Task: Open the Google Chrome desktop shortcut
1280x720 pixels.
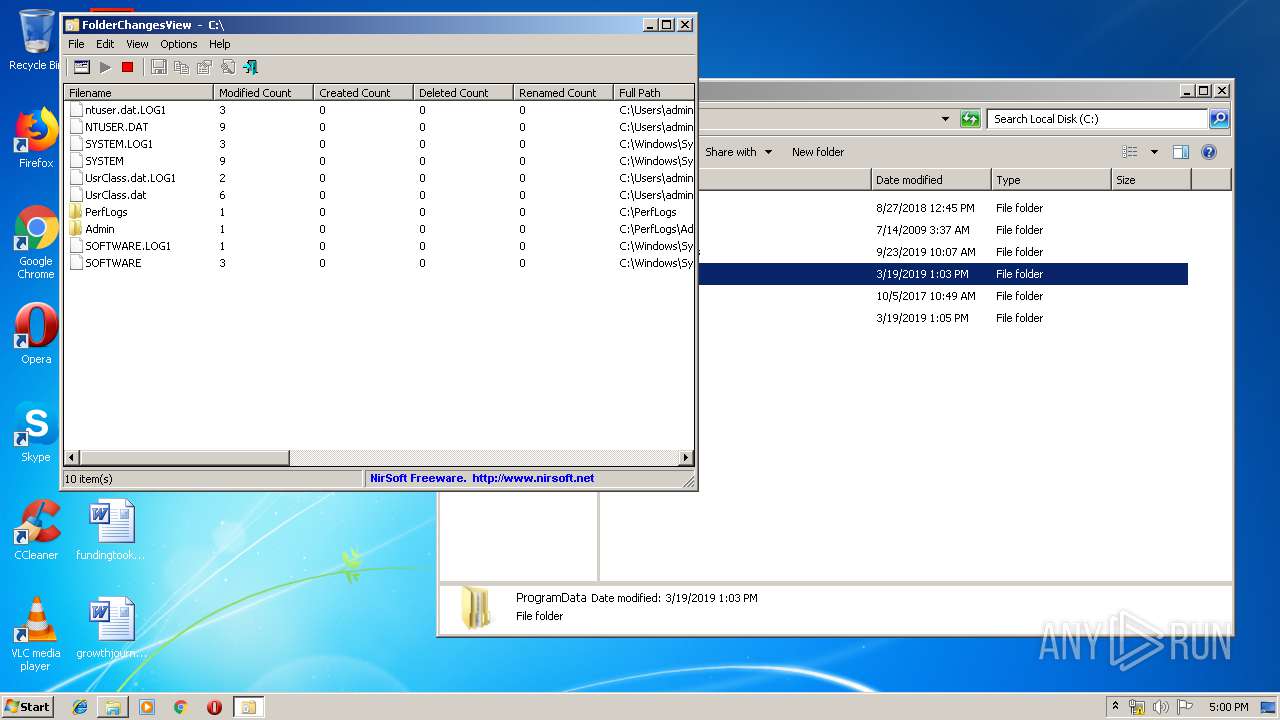Action: [x=36, y=243]
